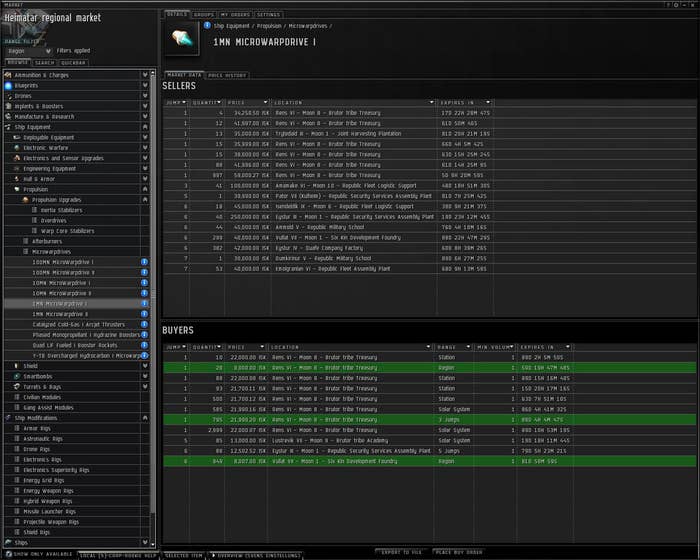
Task: Open the Price History tab
Action: (227, 75)
